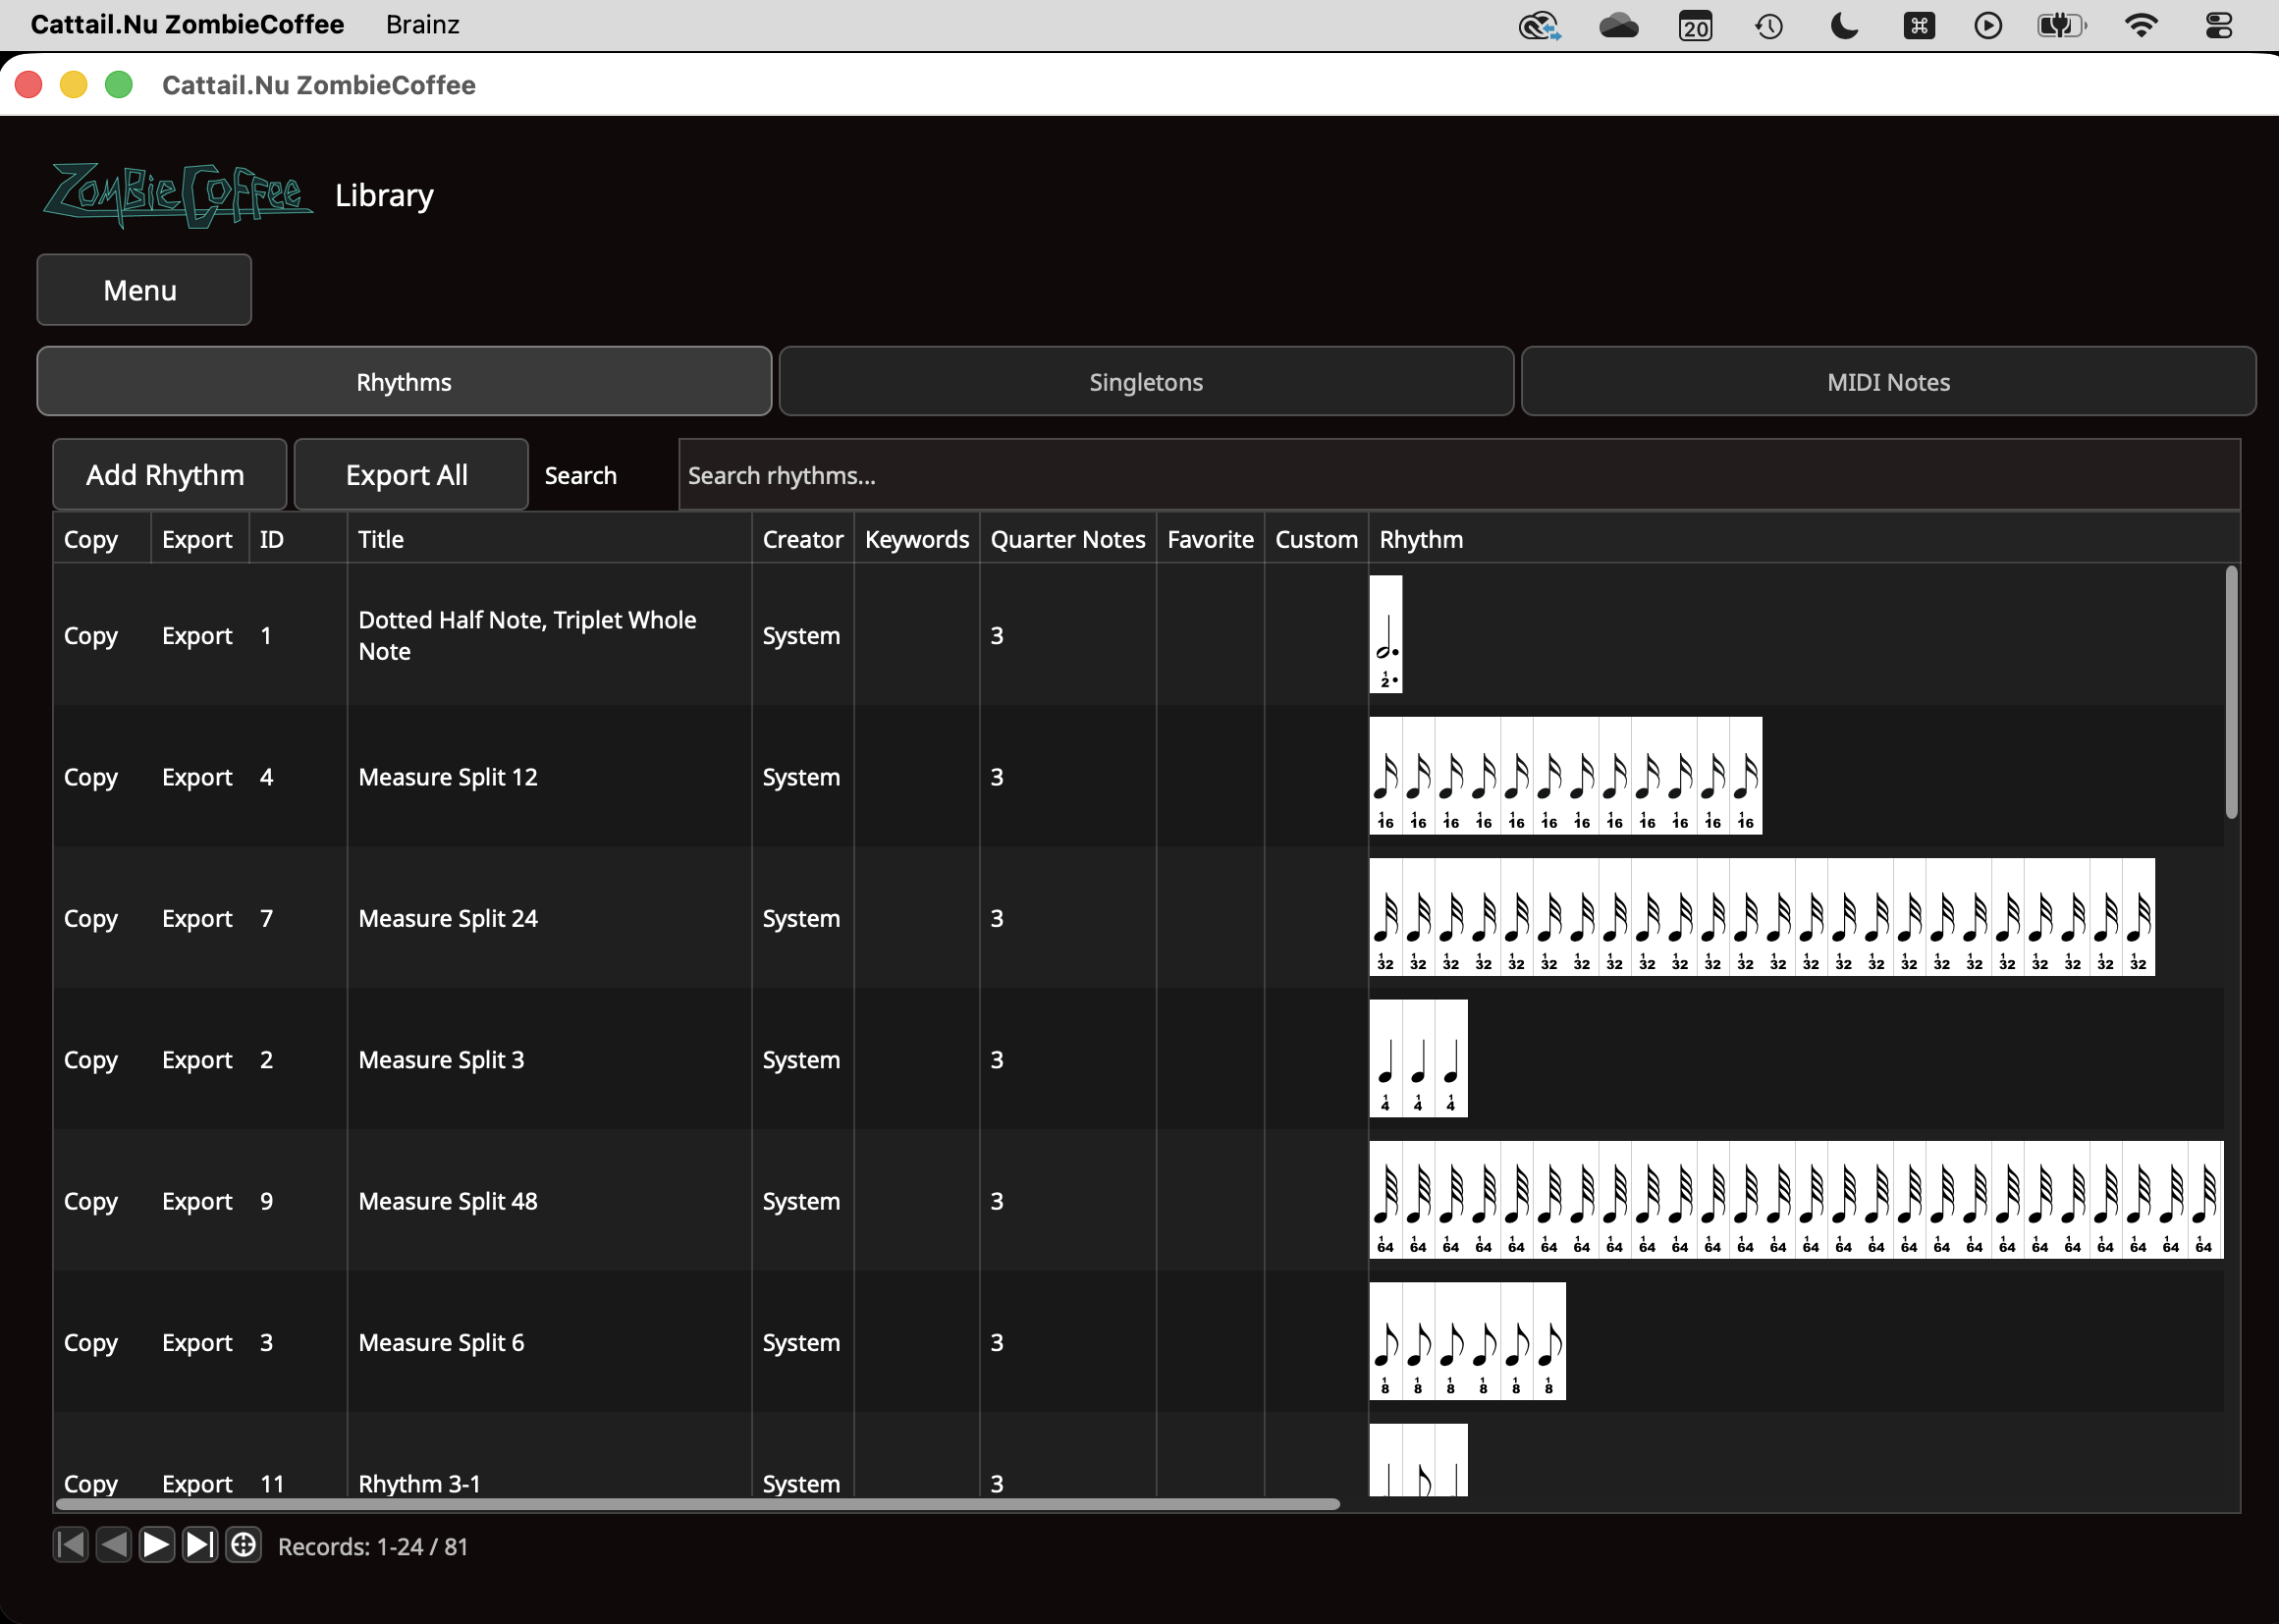The height and width of the screenshot is (1624, 2279).
Task: Click the table's vertical scrollbar
Action: [2231, 692]
